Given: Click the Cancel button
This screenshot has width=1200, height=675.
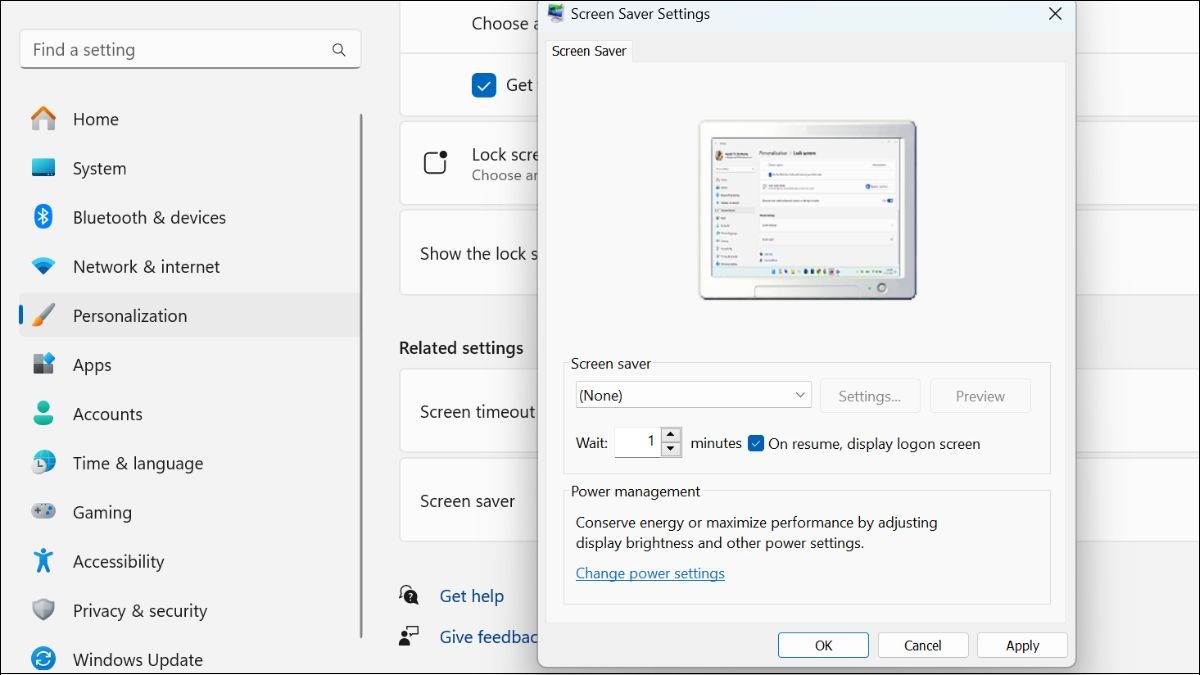Looking at the screenshot, I should click(x=923, y=645).
